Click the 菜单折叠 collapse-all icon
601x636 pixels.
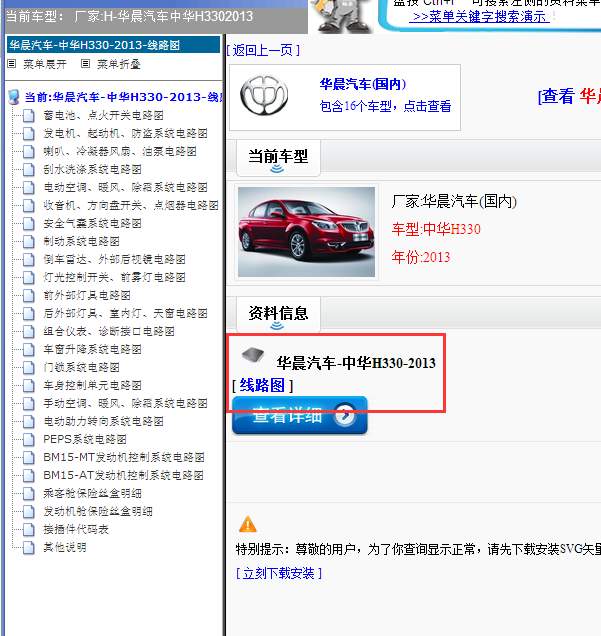click(x=85, y=64)
